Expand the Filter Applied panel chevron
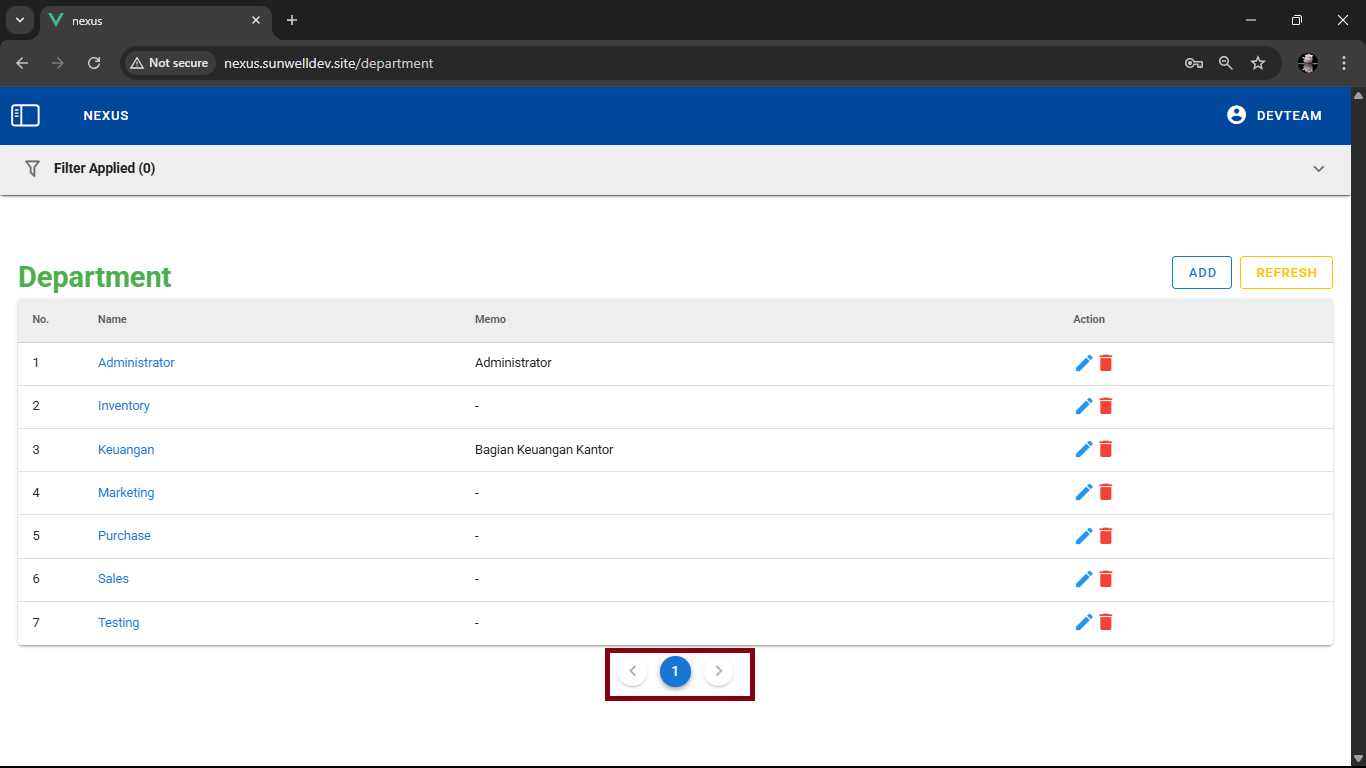Image resolution: width=1366 pixels, height=768 pixels. 1318,169
